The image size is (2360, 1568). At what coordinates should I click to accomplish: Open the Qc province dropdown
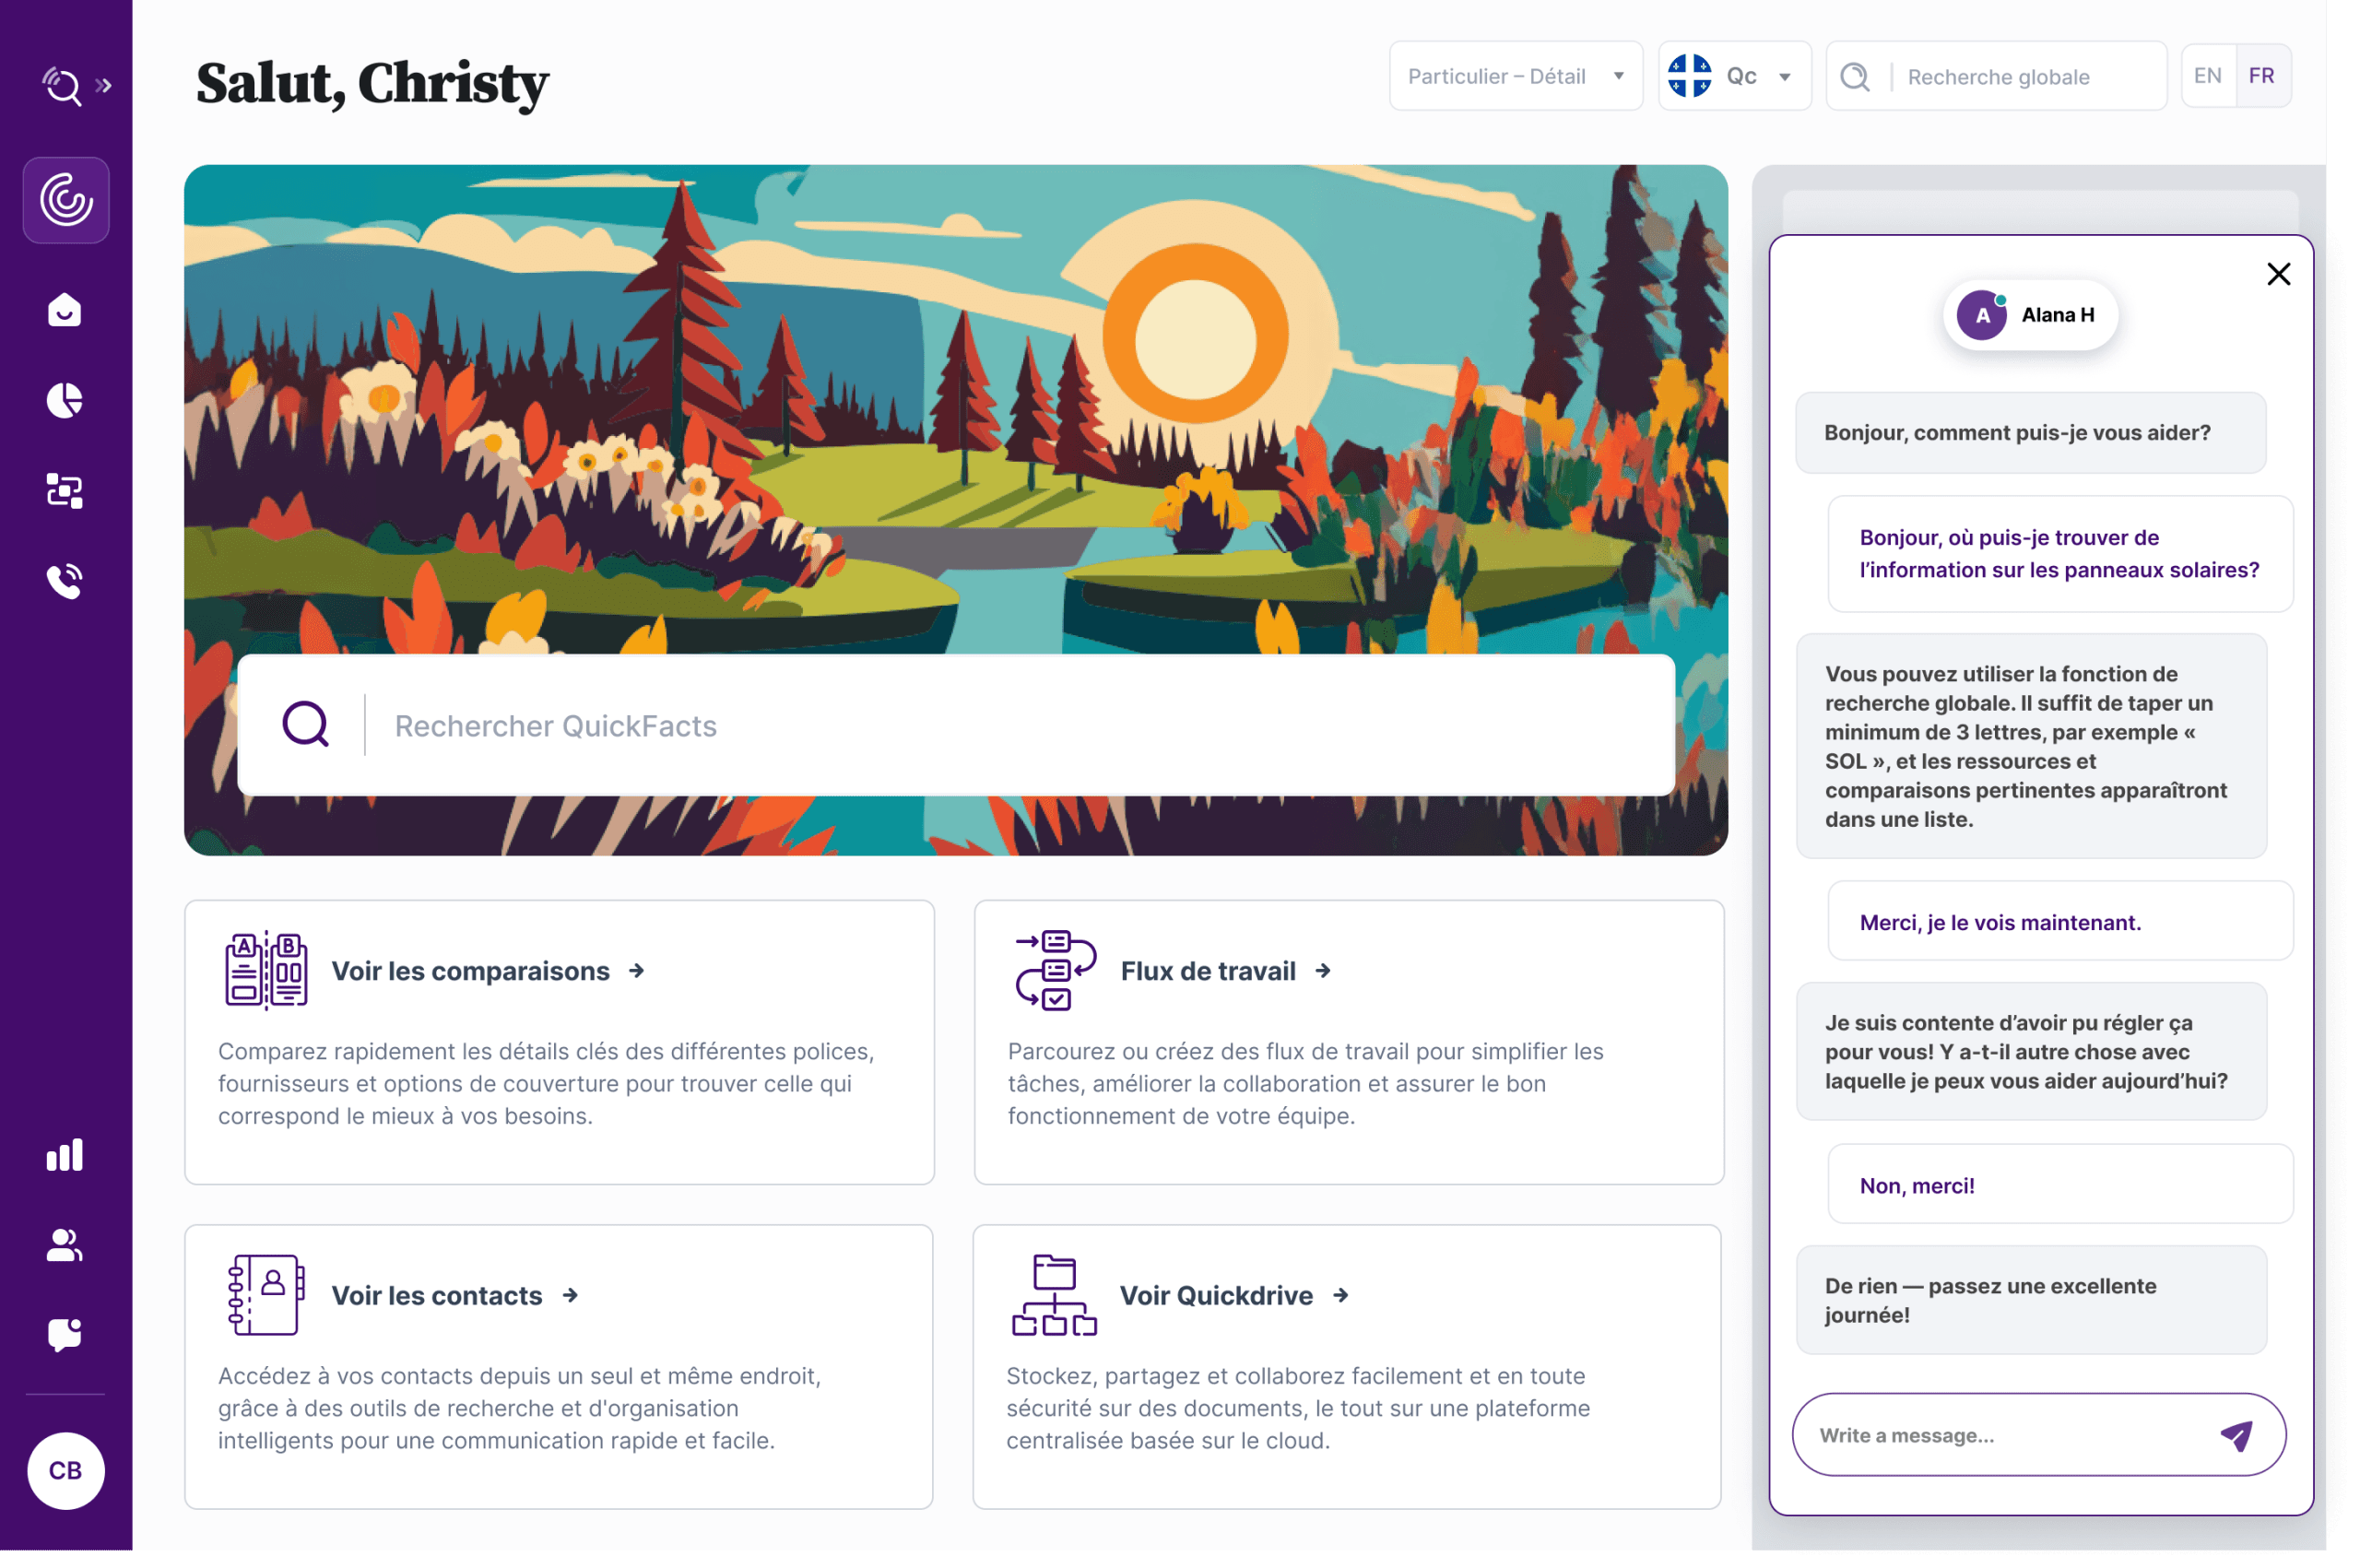pos(1733,76)
